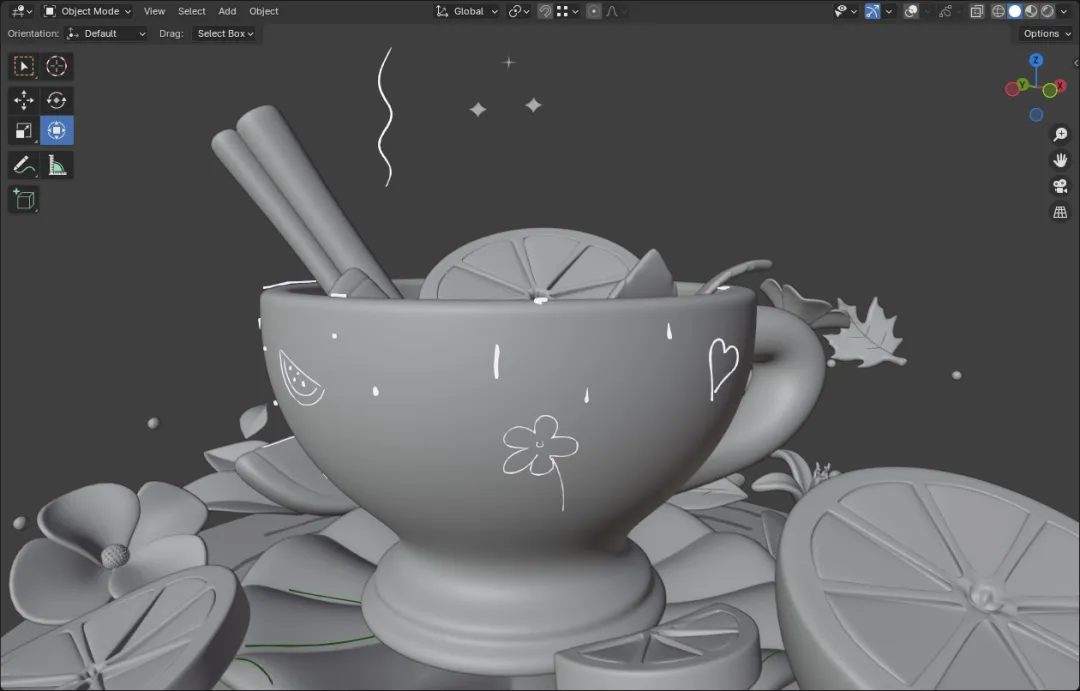The height and width of the screenshot is (691, 1080).
Task: Click the cinnamon sticks in the cup
Action: pyautogui.click(x=303, y=200)
